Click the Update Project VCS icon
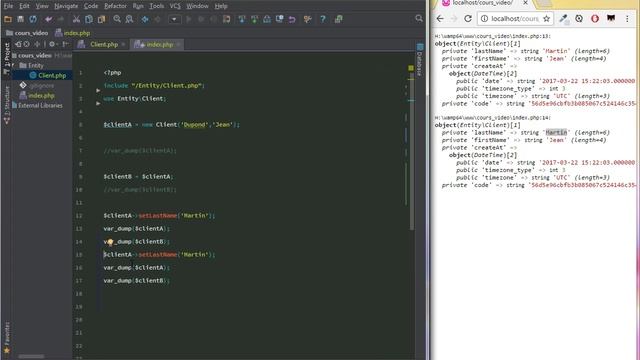This screenshot has width=640, height=360. pyautogui.click(x=242, y=19)
